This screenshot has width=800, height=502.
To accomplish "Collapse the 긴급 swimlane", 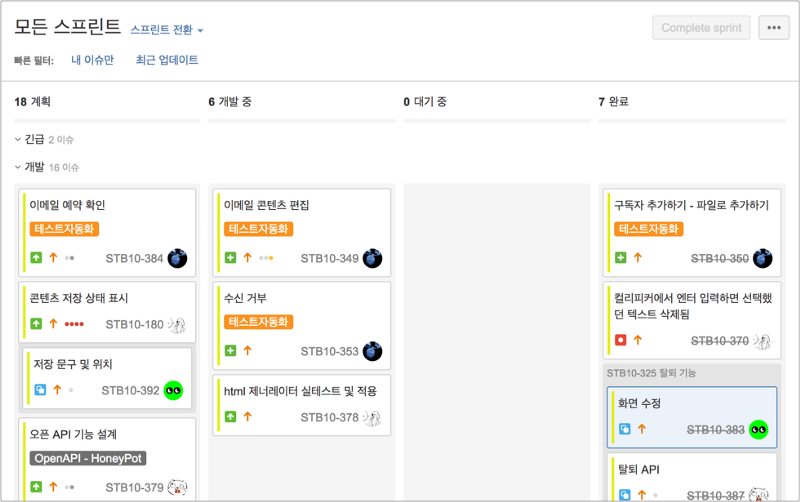I will click(18, 139).
